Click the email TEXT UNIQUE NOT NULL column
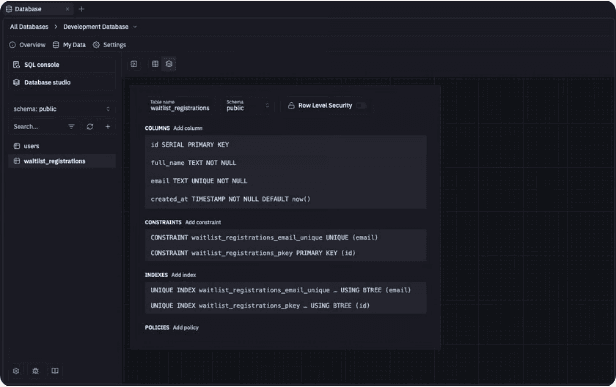This screenshot has width=616, height=387. tap(286, 181)
